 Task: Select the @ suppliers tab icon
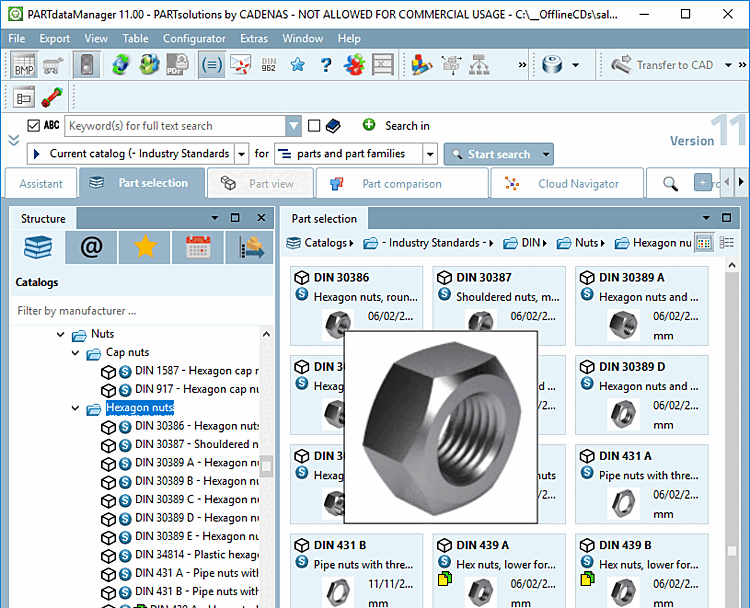(91, 247)
